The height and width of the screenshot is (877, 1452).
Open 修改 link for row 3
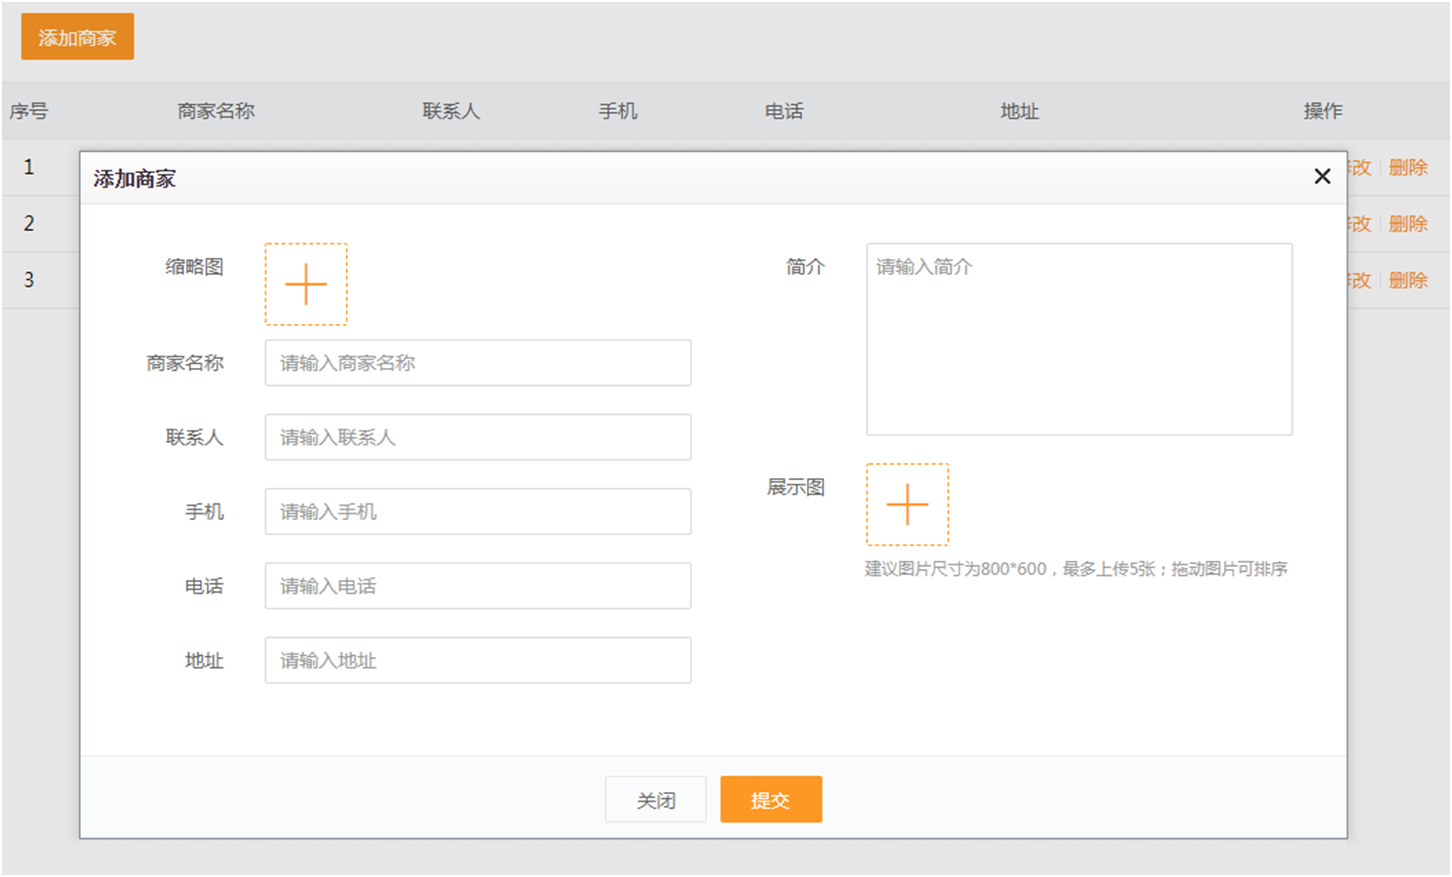1360,280
